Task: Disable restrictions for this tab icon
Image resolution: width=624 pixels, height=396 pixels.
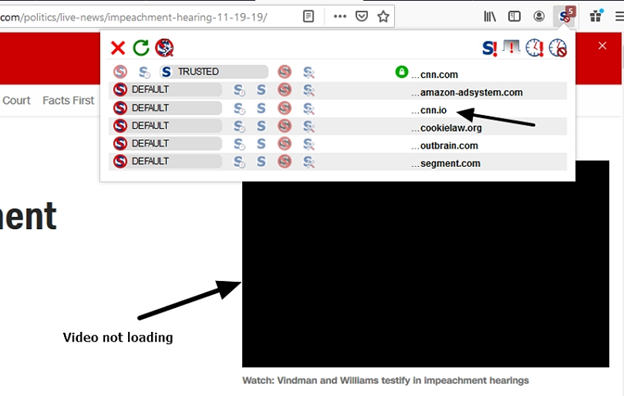Action: click(x=511, y=47)
